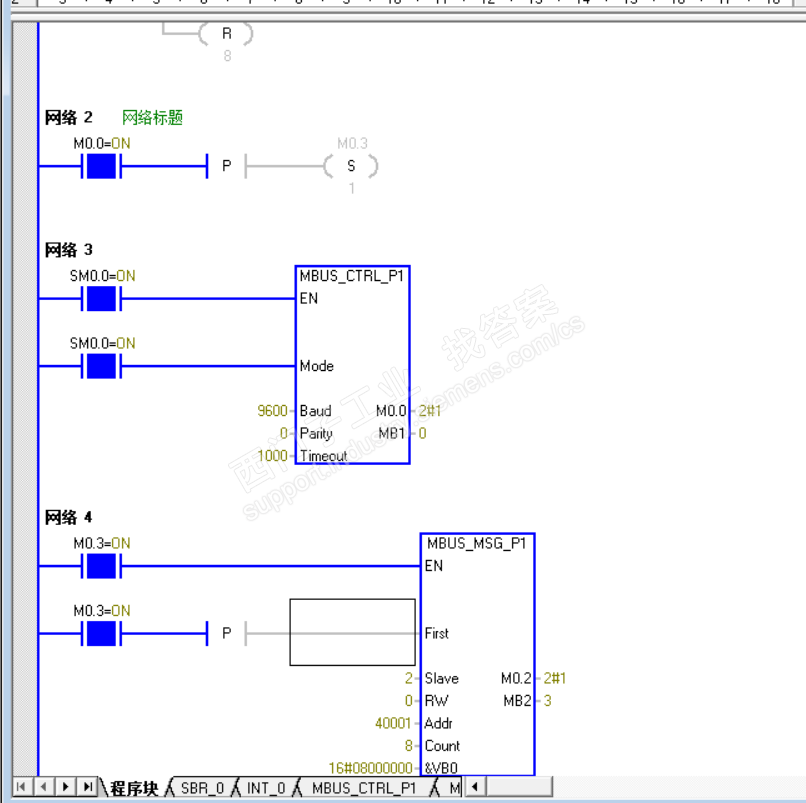
Task: Click the First input label on MBUS_MSG_P1
Action: coord(436,633)
